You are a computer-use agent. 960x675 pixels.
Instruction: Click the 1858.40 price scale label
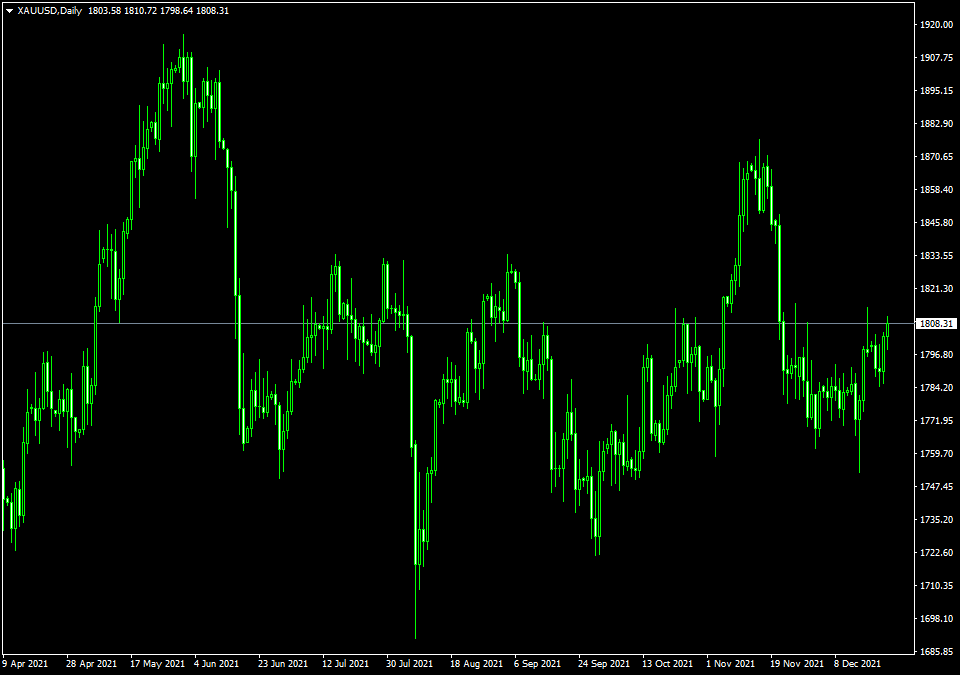937,190
